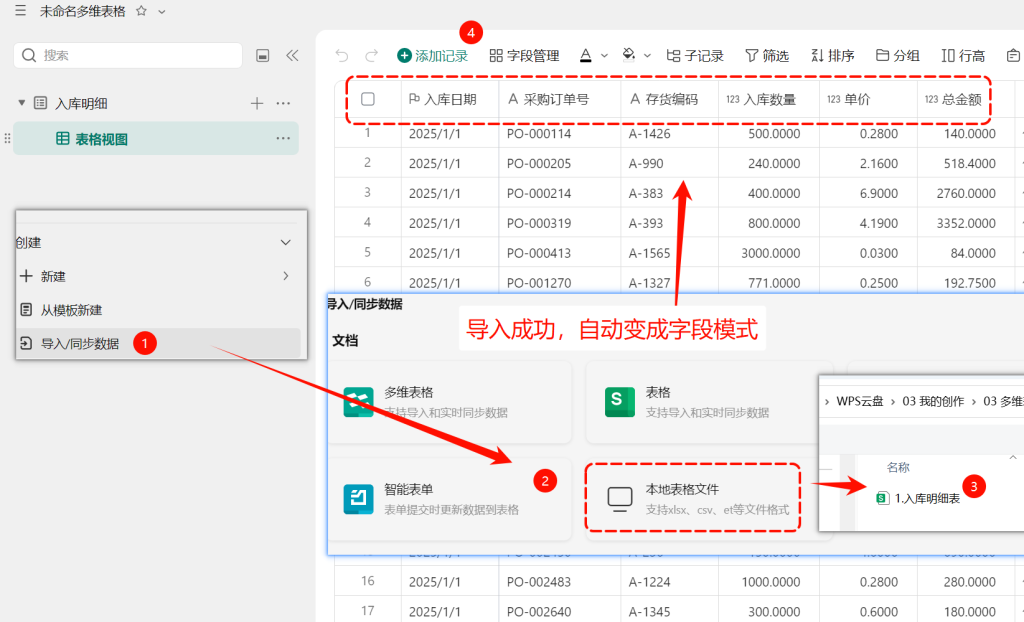Toggle the select-all header checkbox
This screenshot has height=622, width=1024.
(368, 99)
